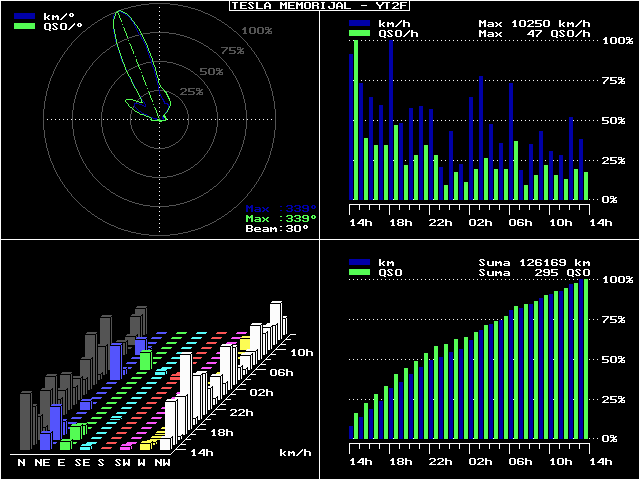Click 06h axis label in cumulative chart
Image resolution: width=640 pixels, height=480 pixels.
tap(521, 462)
